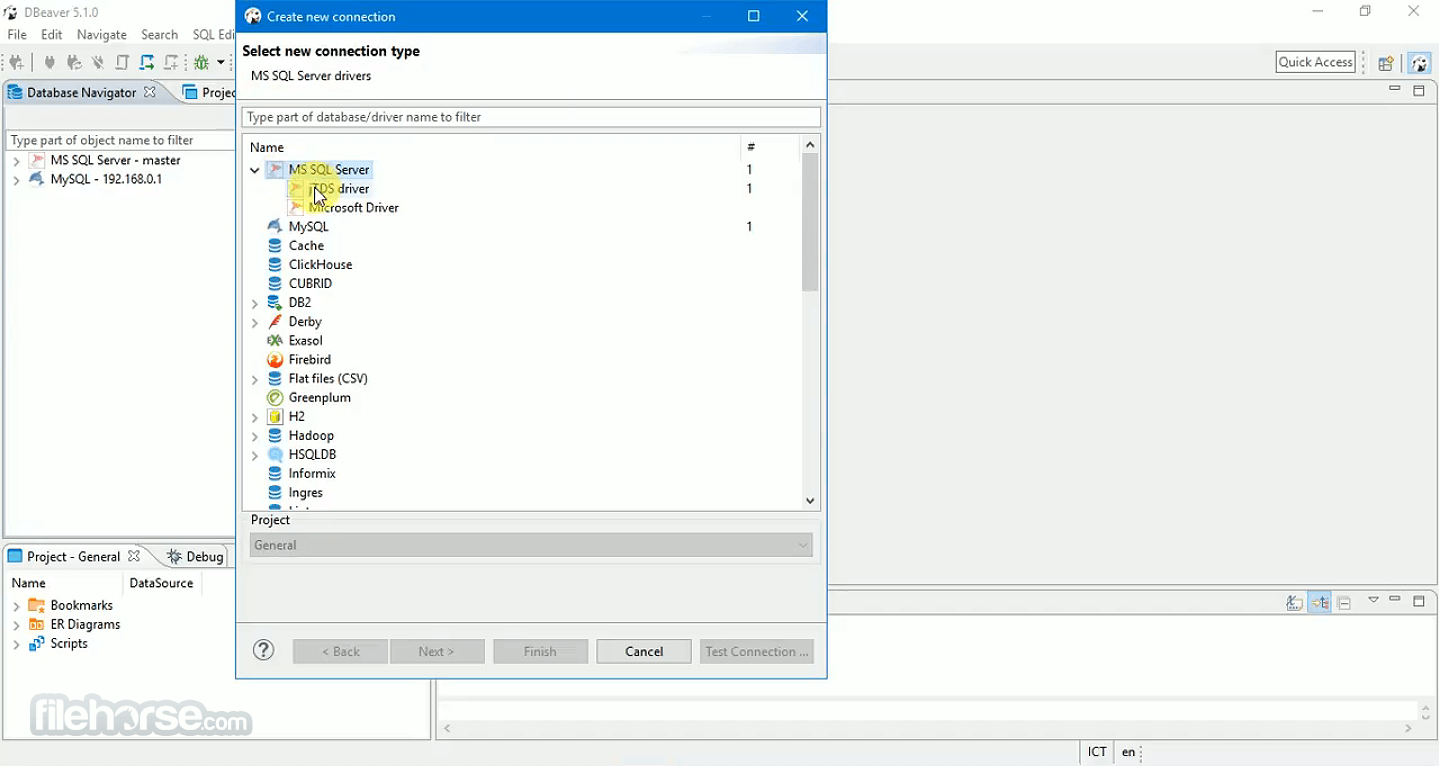Screen dimensions: 1439x766
Task: Expand the H2 driver group
Action: (255, 417)
